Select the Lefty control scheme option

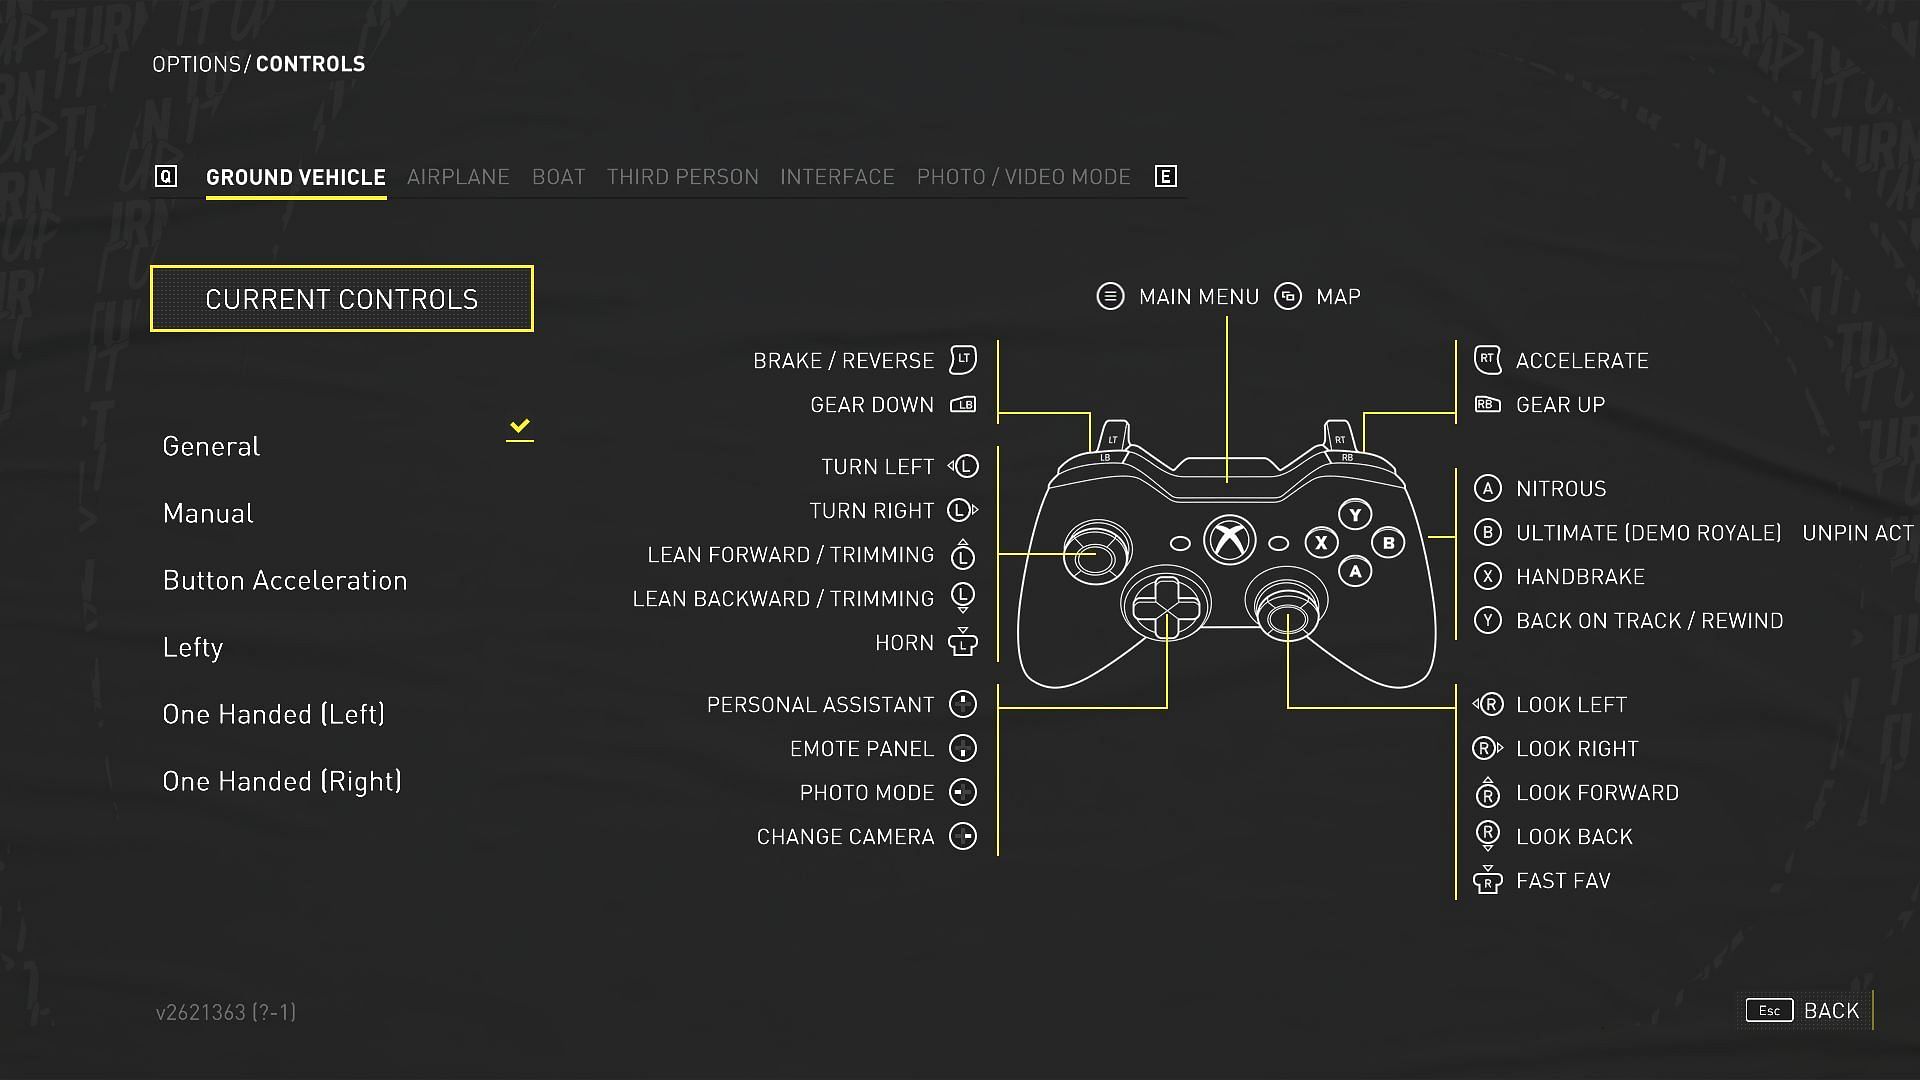point(193,646)
